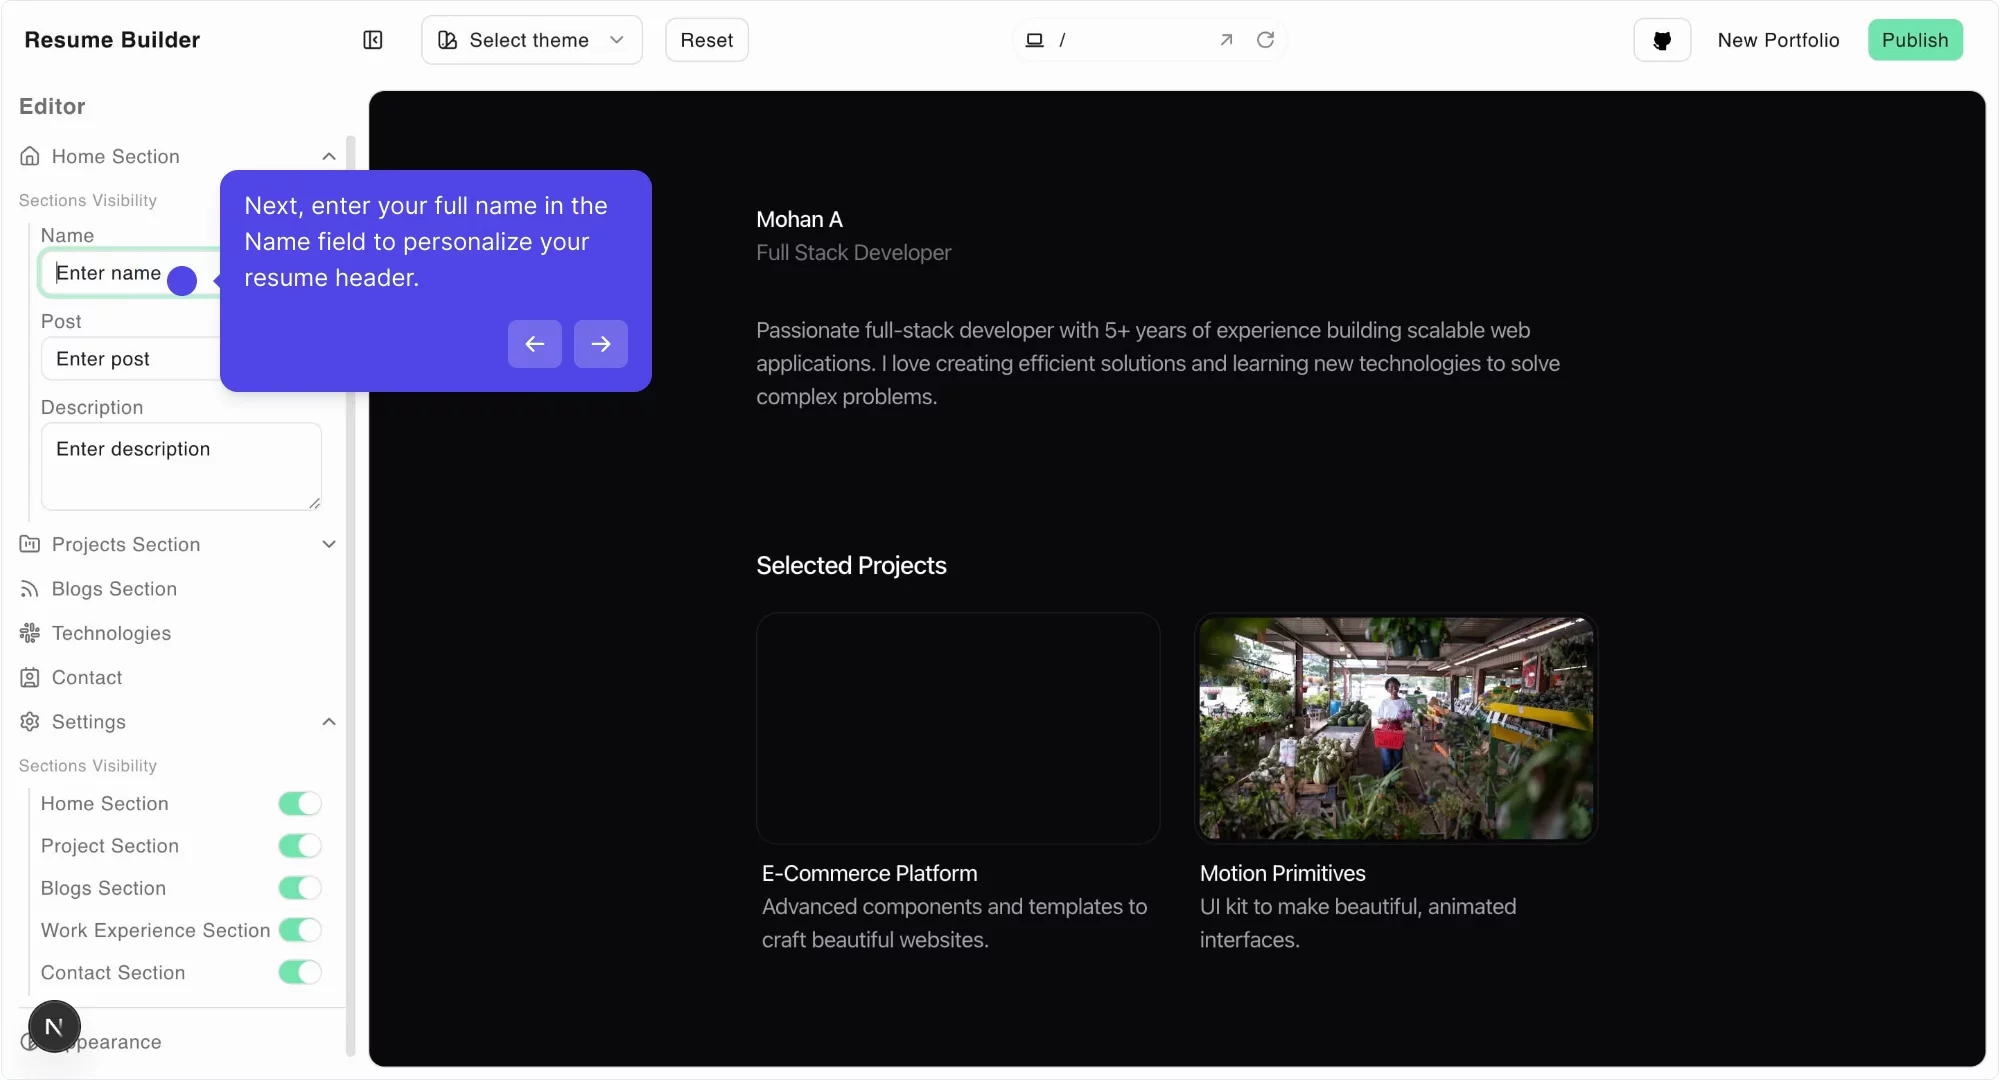Collapse the editor panel with the sidebar toggle icon
Screen dimensions: 2000x1080
tap(372, 40)
